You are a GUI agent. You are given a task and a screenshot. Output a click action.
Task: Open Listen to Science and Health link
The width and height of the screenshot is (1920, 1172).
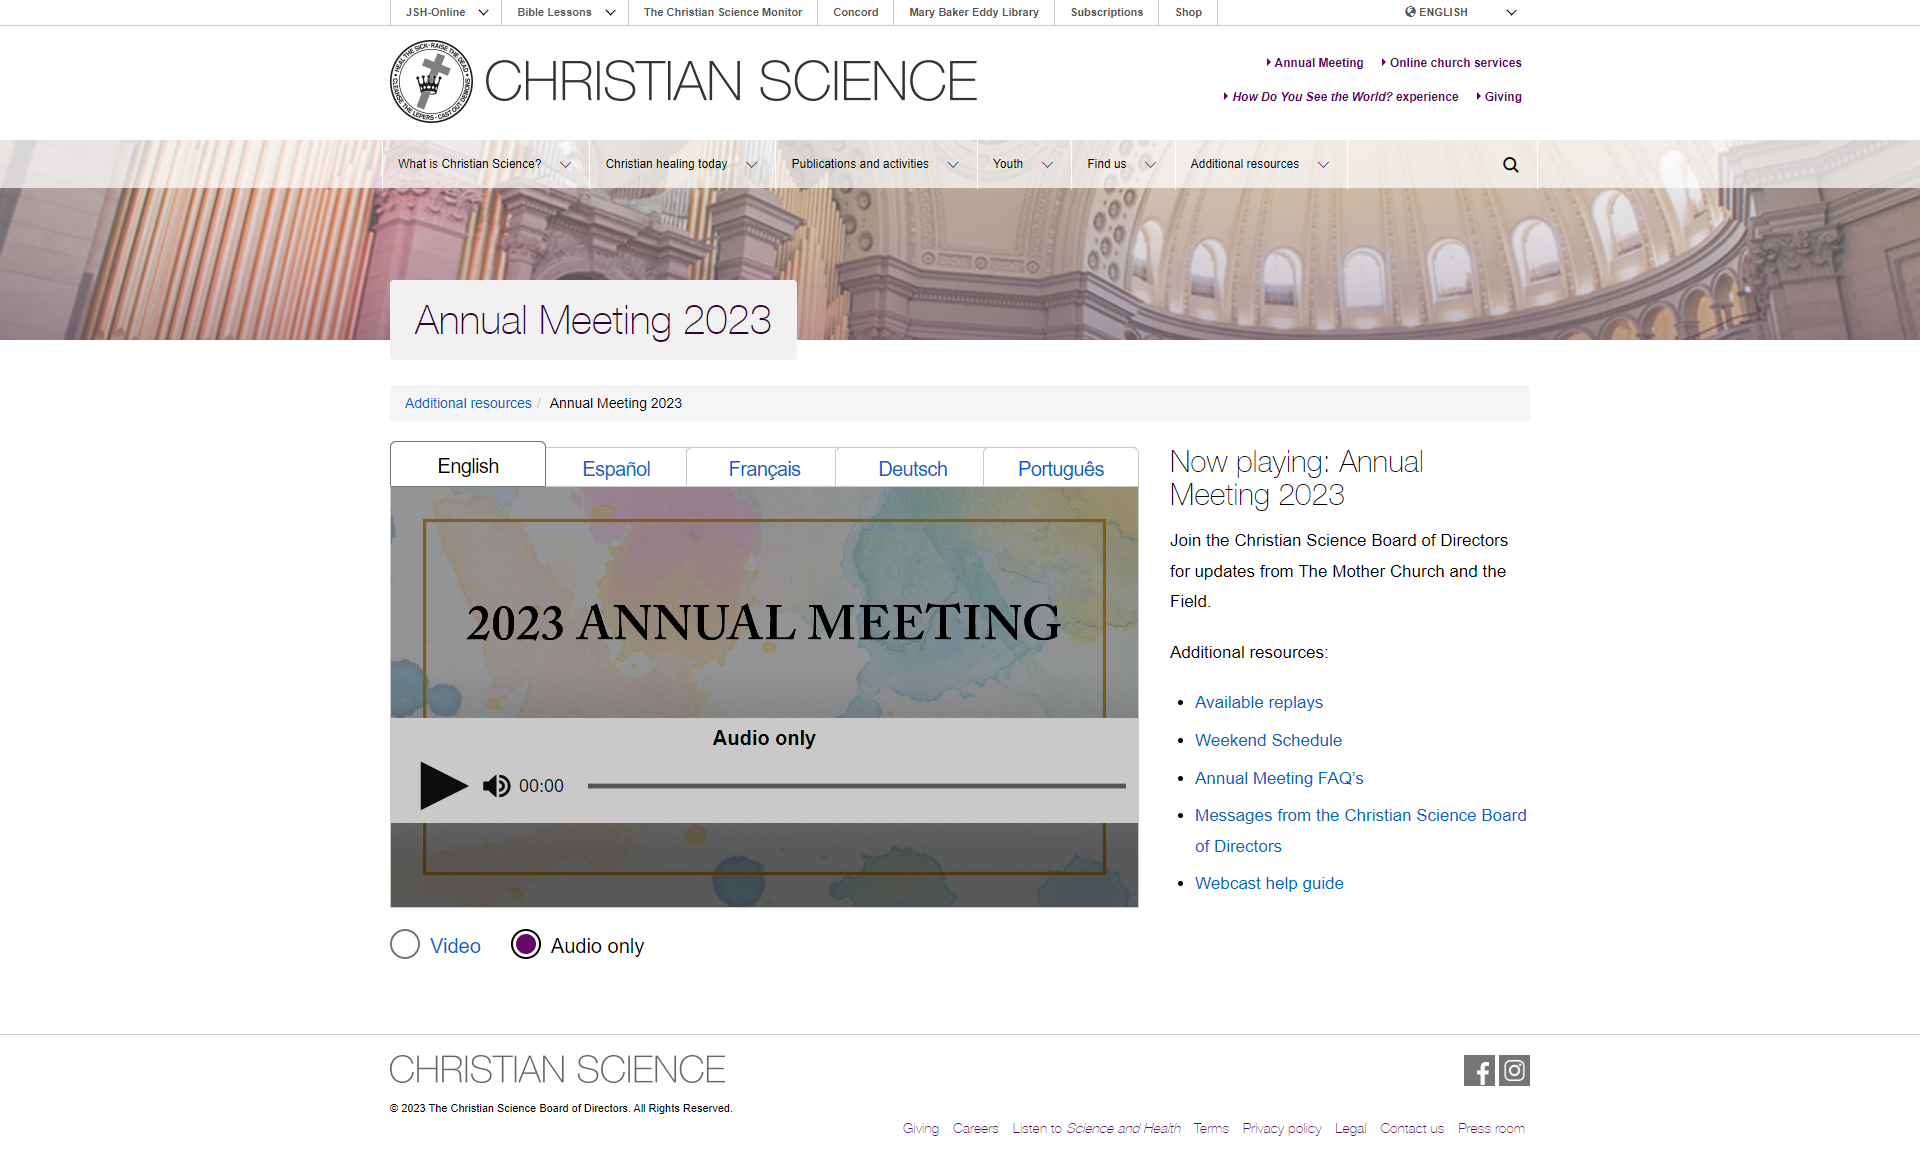(1096, 1128)
